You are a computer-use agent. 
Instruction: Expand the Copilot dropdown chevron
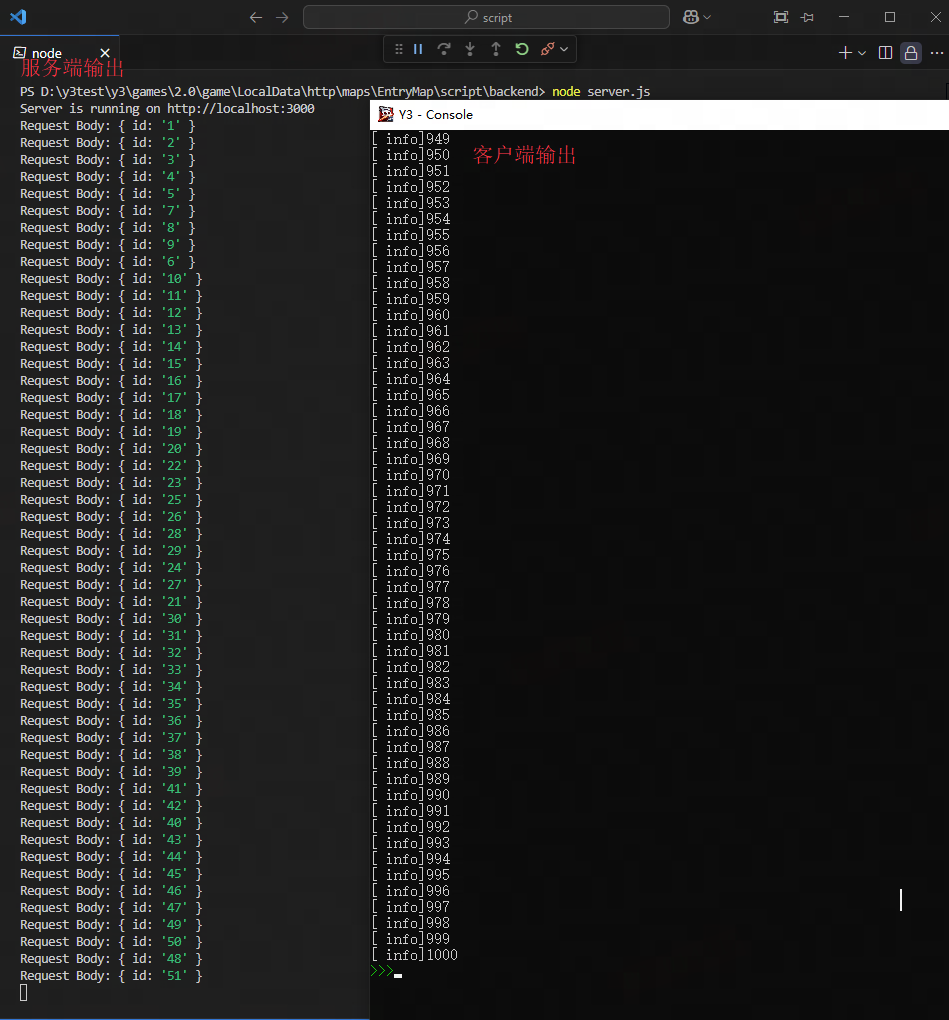pyautogui.click(x=708, y=17)
